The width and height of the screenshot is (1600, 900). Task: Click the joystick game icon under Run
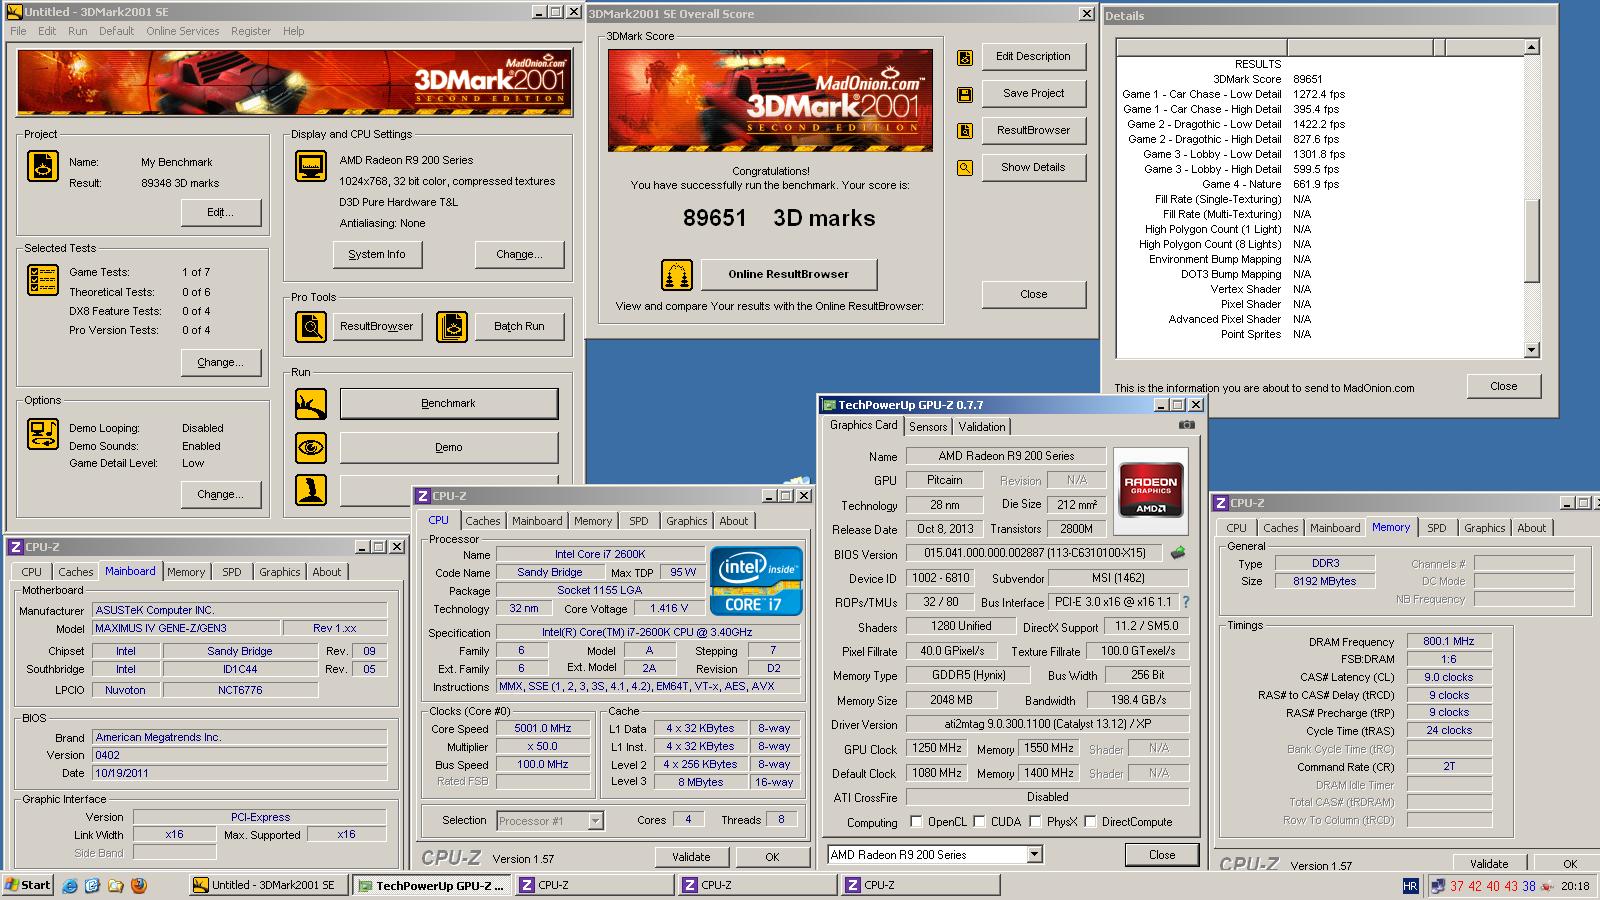[311, 490]
